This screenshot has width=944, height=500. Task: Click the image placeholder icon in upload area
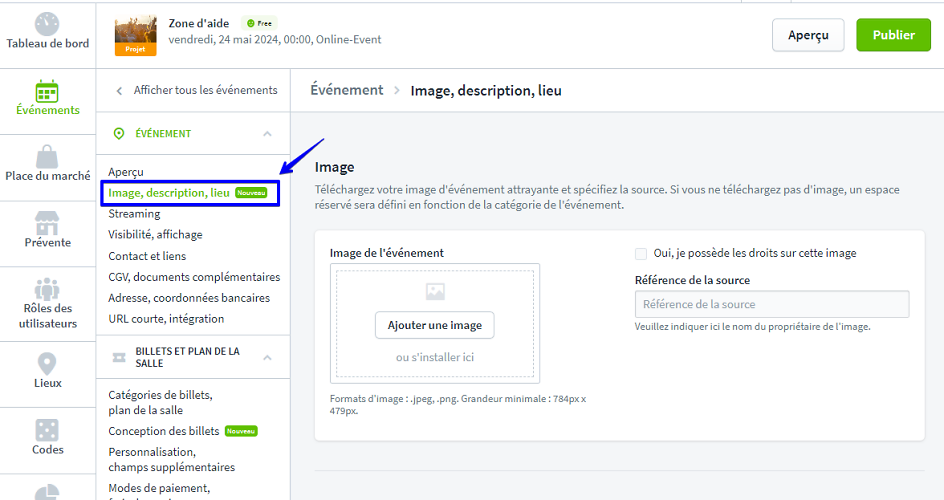tap(435, 292)
